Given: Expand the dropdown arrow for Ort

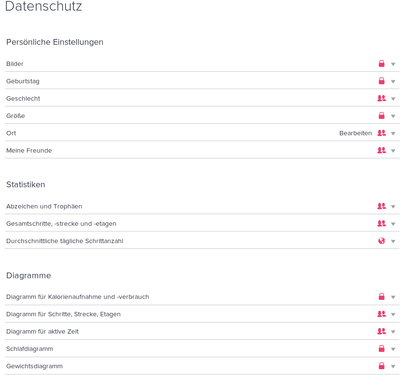Looking at the screenshot, I should point(393,133).
